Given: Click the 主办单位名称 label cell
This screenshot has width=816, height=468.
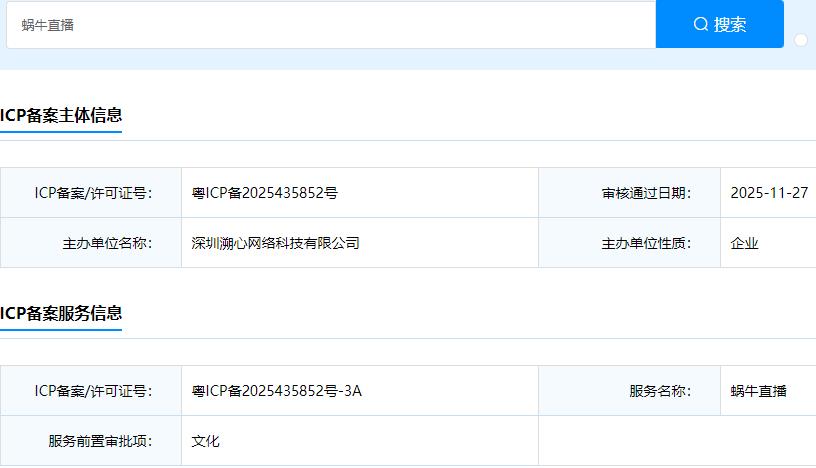Looking at the screenshot, I should point(107,243).
